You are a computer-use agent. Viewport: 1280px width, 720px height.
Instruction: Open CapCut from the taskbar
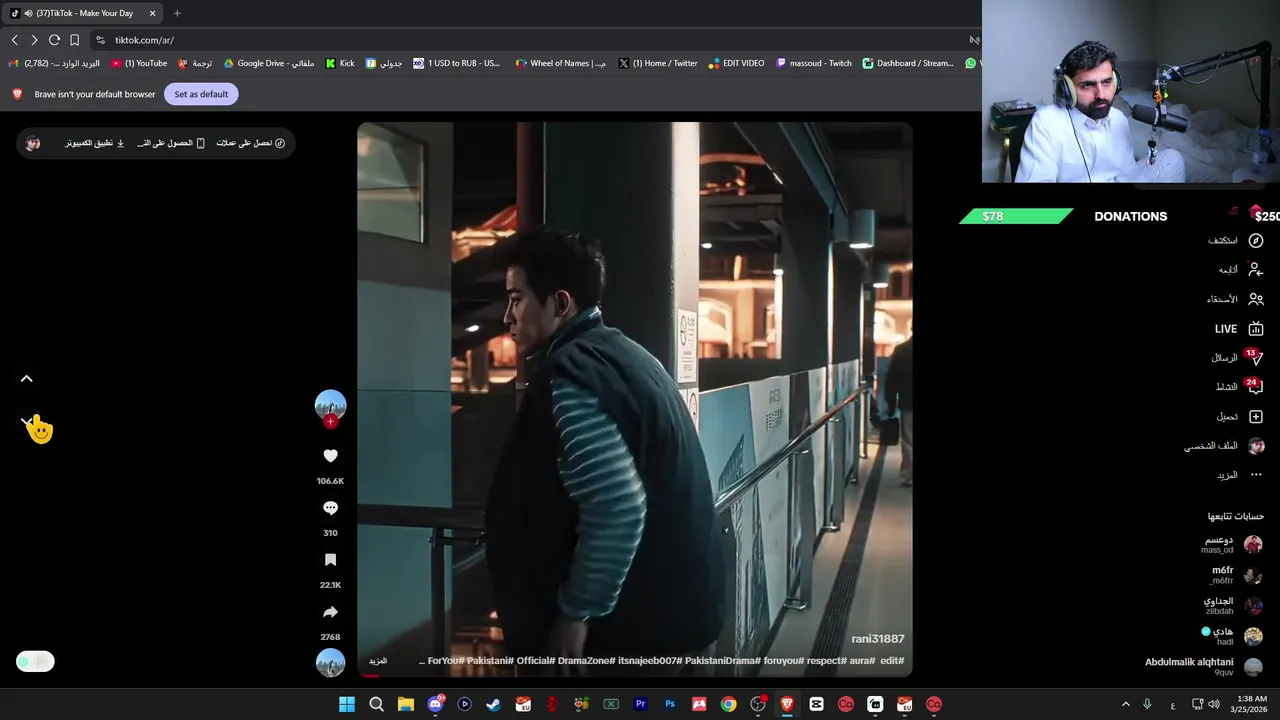817,704
